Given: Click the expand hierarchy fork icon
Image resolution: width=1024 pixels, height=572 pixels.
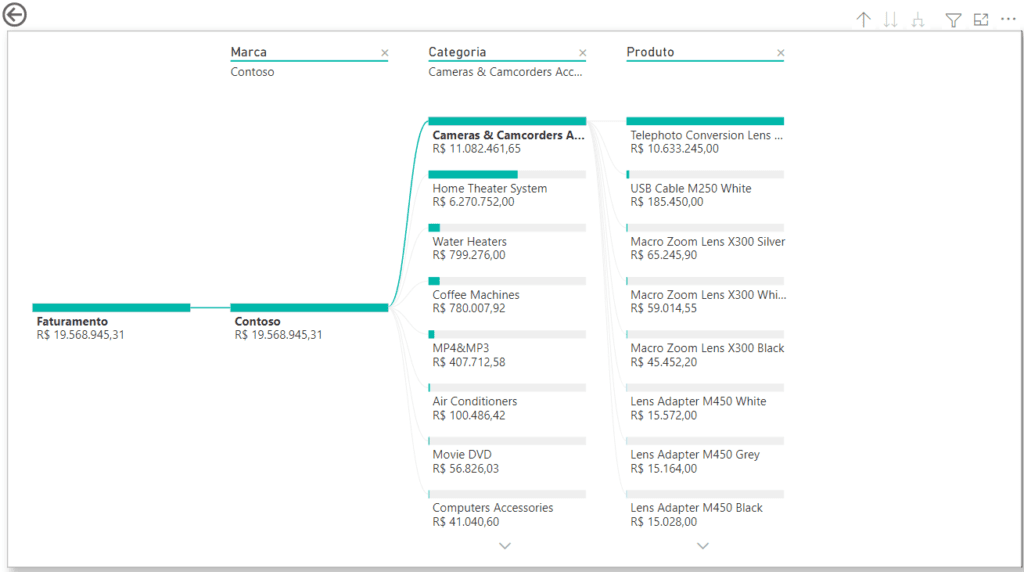Looking at the screenshot, I should point(918,20).
